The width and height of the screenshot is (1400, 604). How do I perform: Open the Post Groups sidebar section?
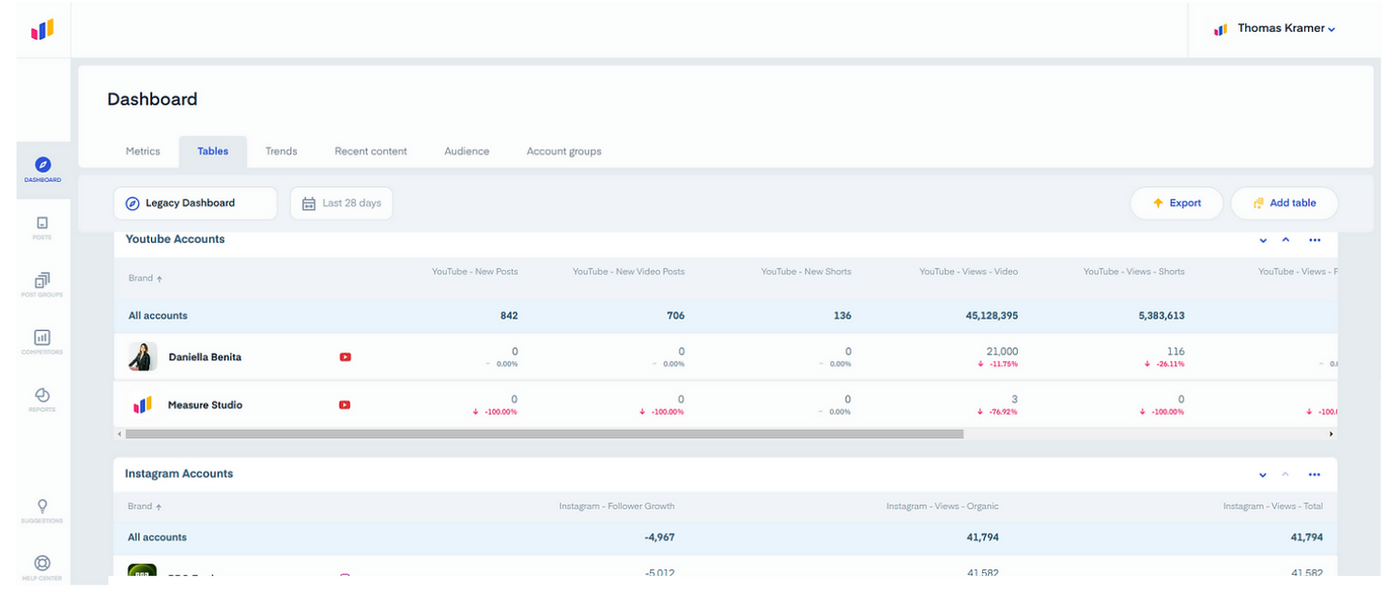coord(43,284)
